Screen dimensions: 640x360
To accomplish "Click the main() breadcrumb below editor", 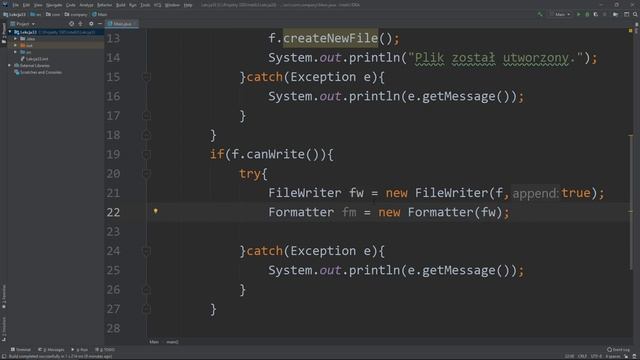I will coord(172,342).
